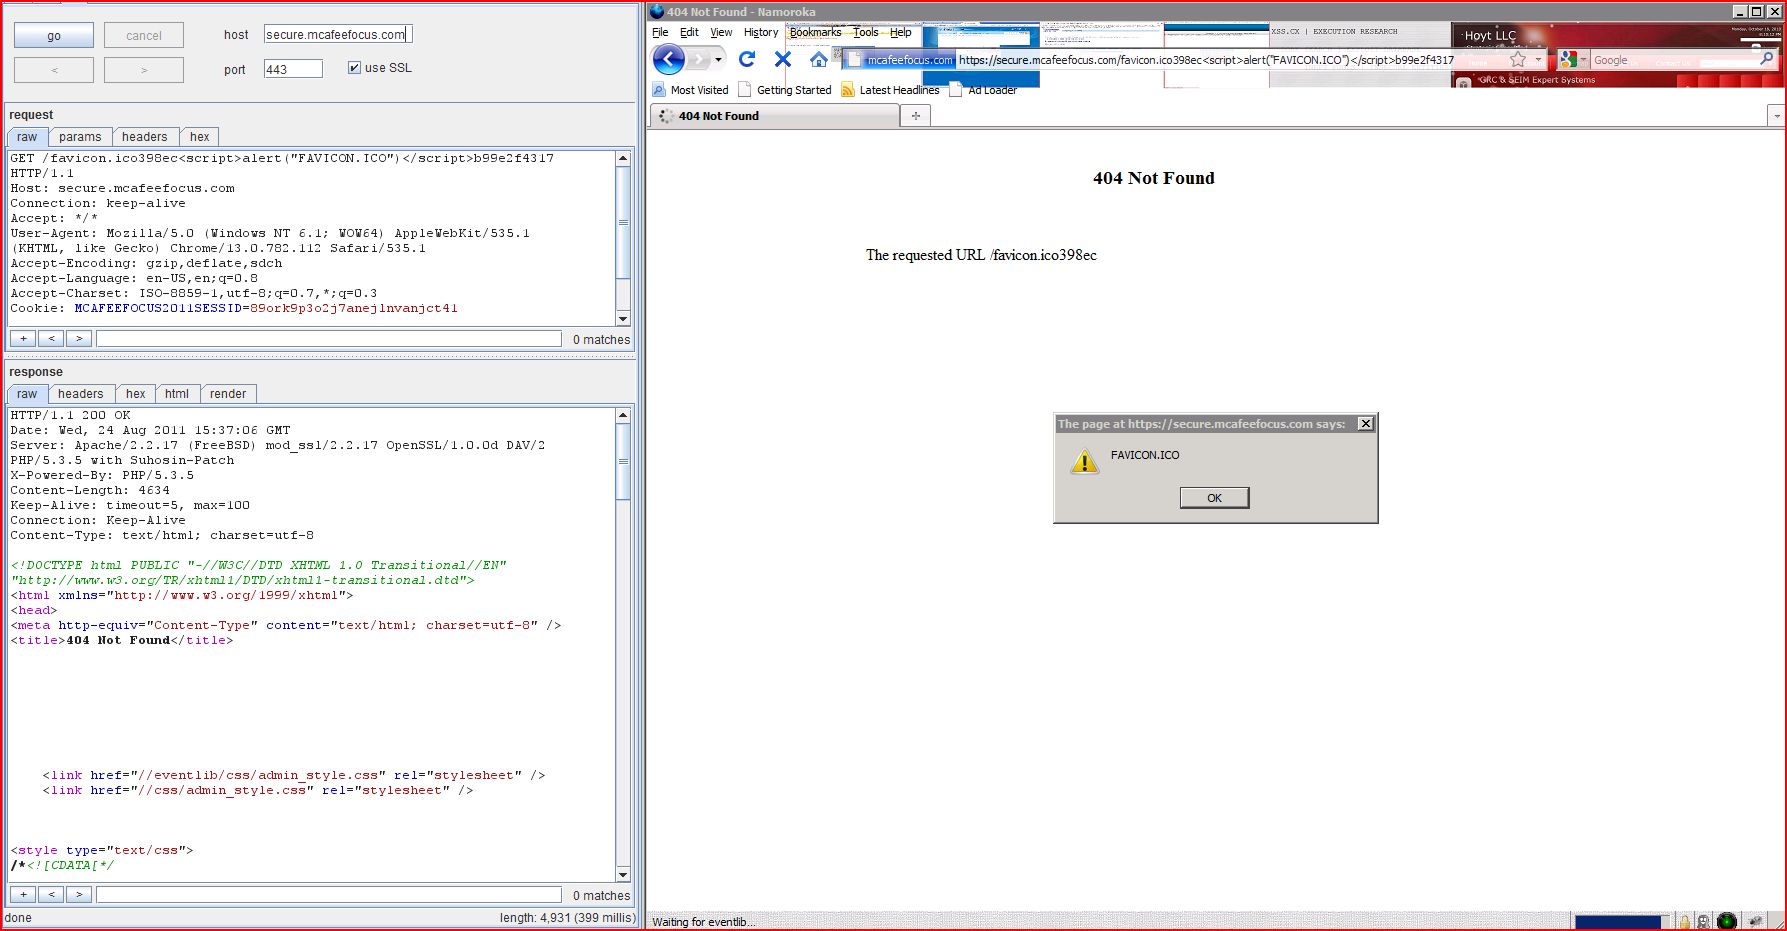
Task: Click the request search '+' options button
Action: click(x=23, y=339)
